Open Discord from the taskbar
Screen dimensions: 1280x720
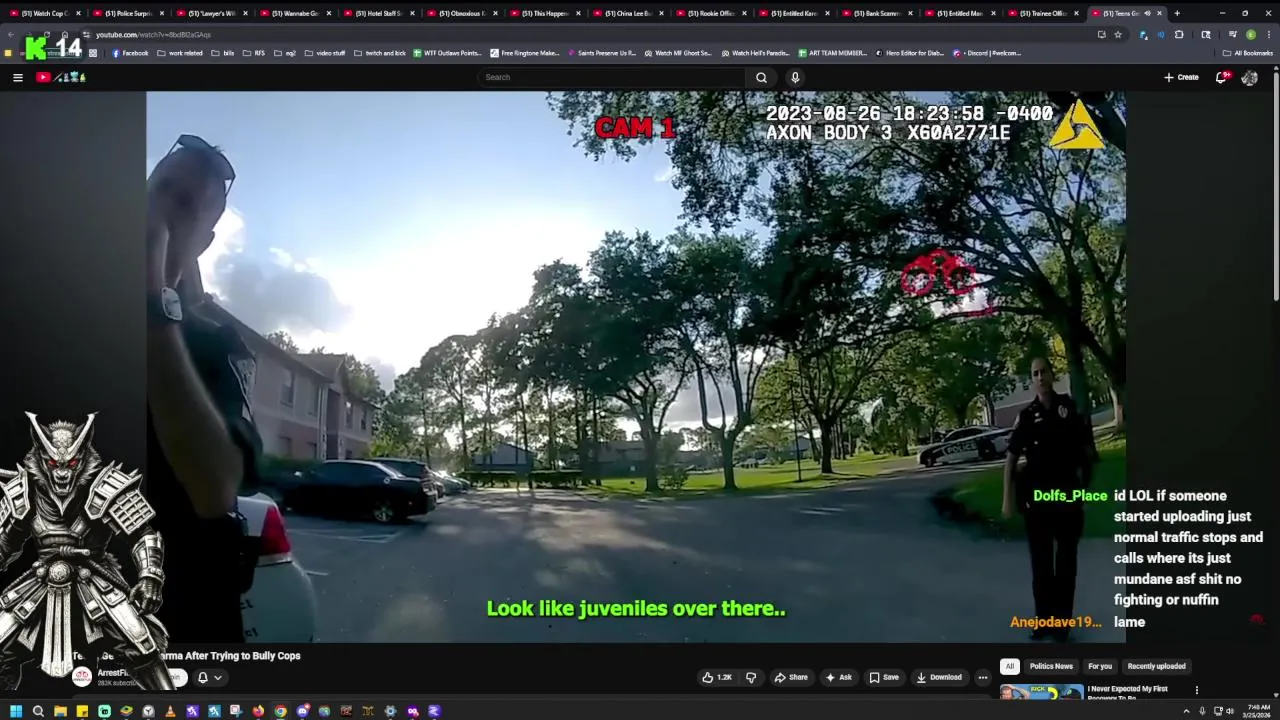click(302, 711)
